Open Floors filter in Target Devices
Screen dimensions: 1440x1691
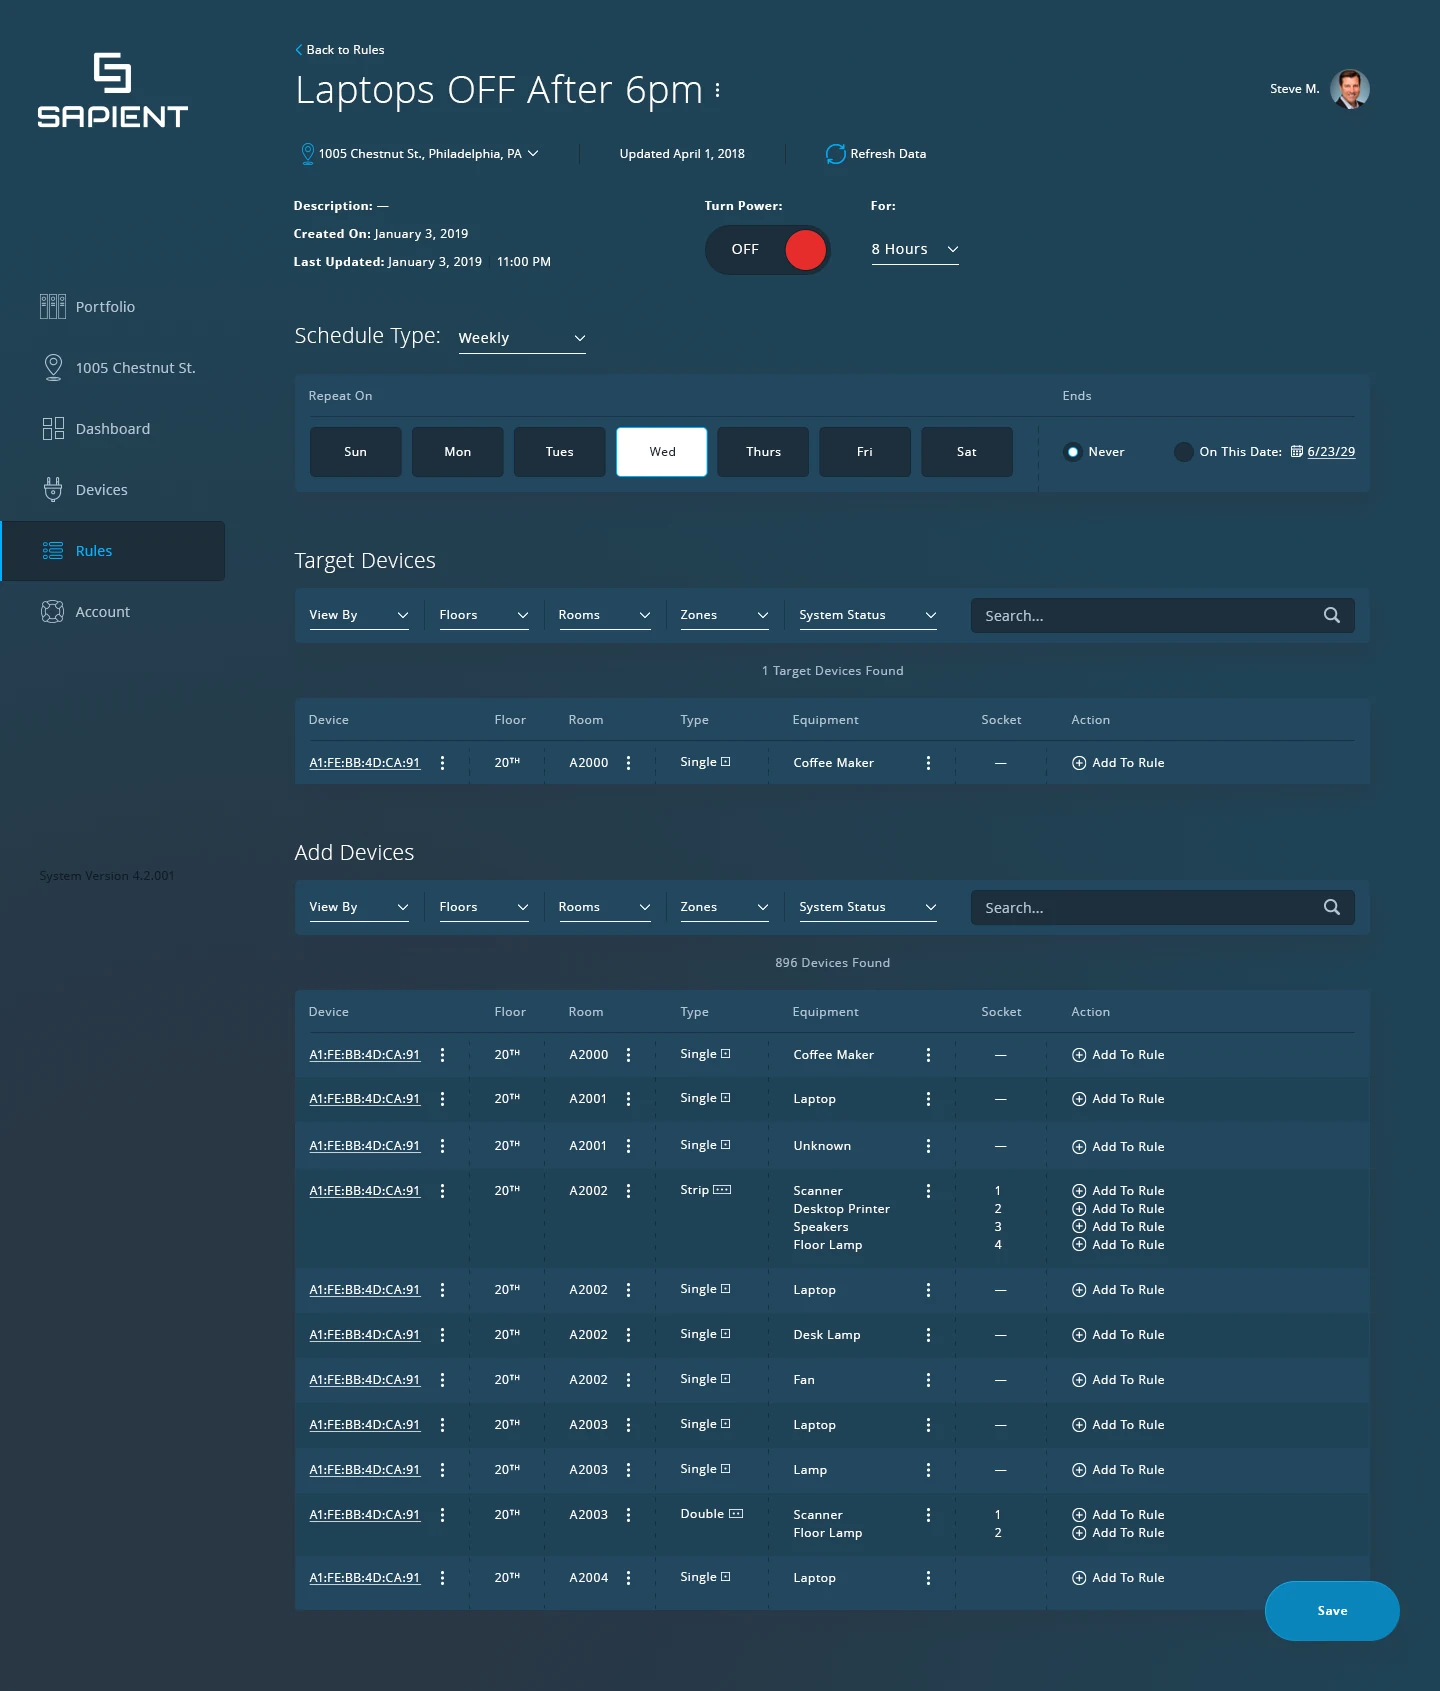[484, 615]
